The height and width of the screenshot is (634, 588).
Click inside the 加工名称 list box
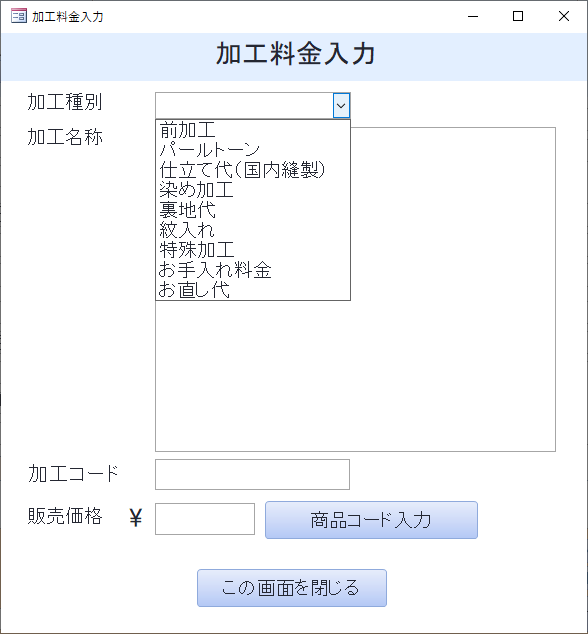pos(453,289)
